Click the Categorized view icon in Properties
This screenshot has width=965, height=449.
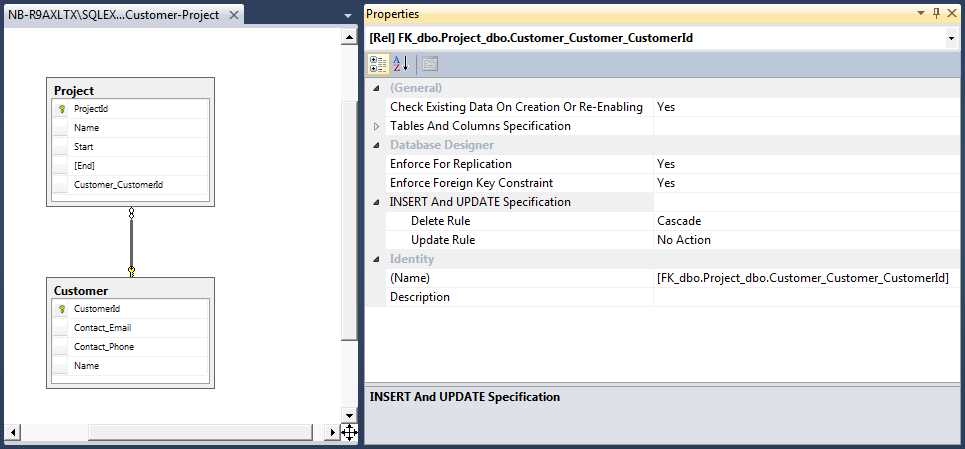pos(378,63)
